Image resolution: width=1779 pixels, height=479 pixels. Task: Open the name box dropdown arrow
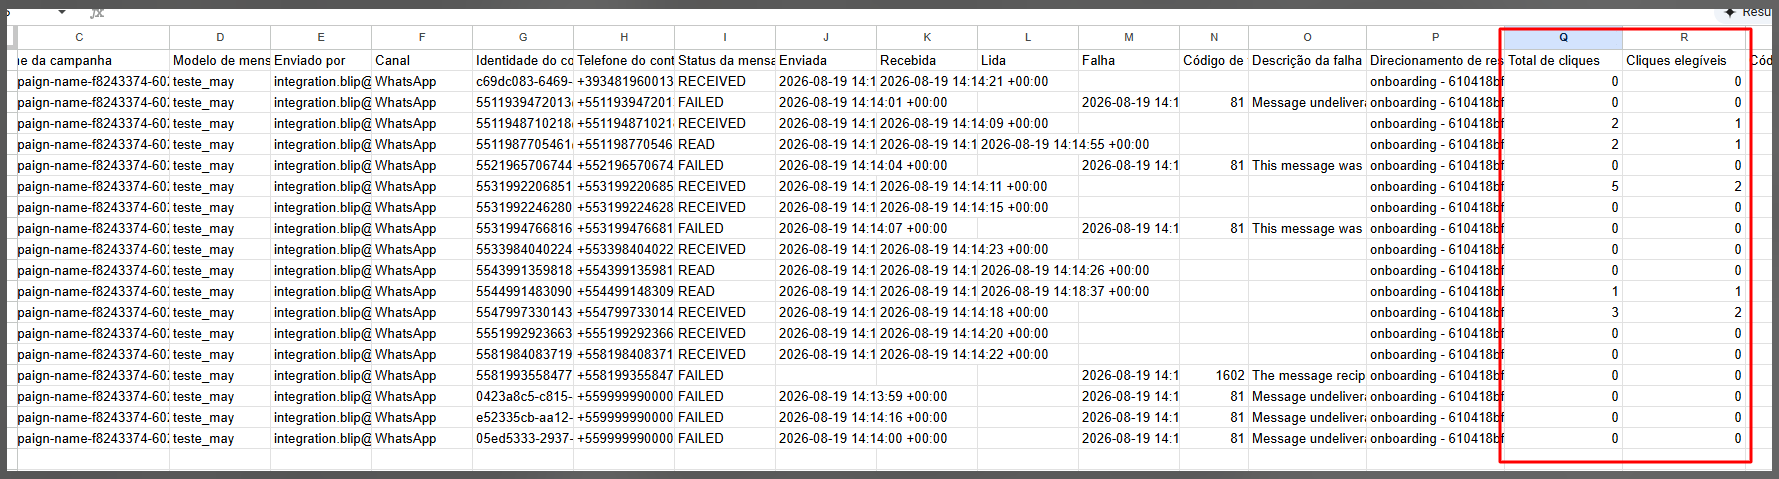(x=62, y=12)
